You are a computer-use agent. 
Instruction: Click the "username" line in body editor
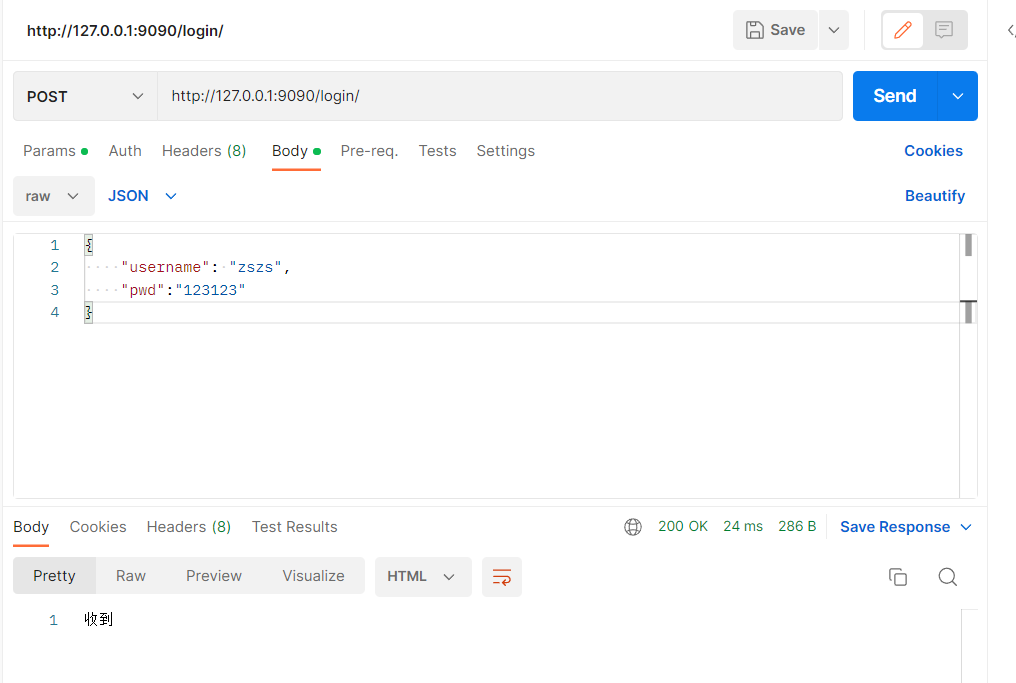click(x=205, y=268)
